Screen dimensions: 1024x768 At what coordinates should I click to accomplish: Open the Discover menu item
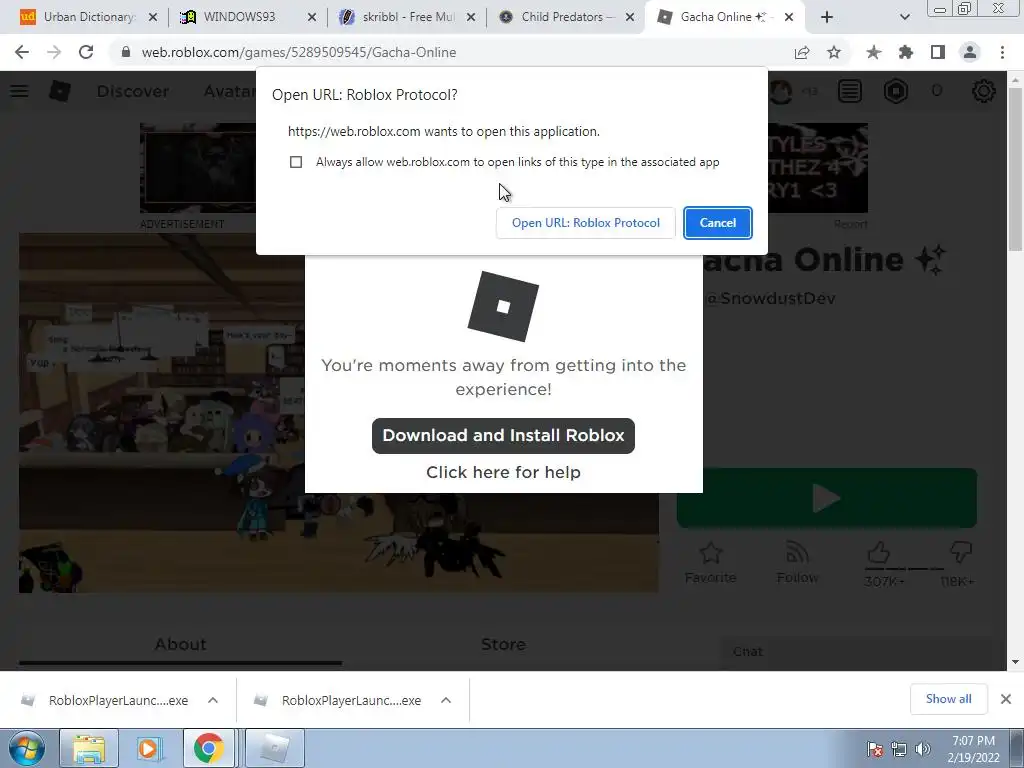(133, 91)
